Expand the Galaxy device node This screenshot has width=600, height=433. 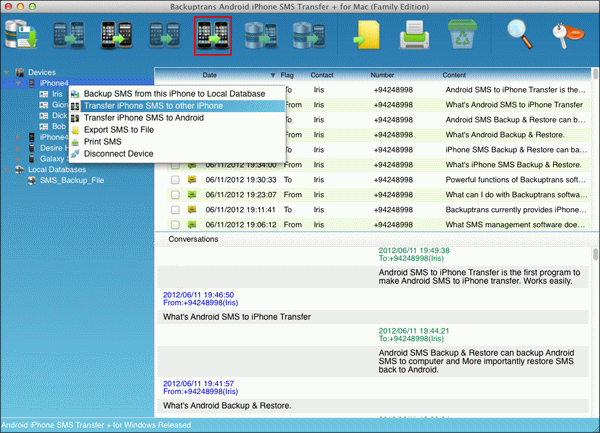(x=18, y=158)
